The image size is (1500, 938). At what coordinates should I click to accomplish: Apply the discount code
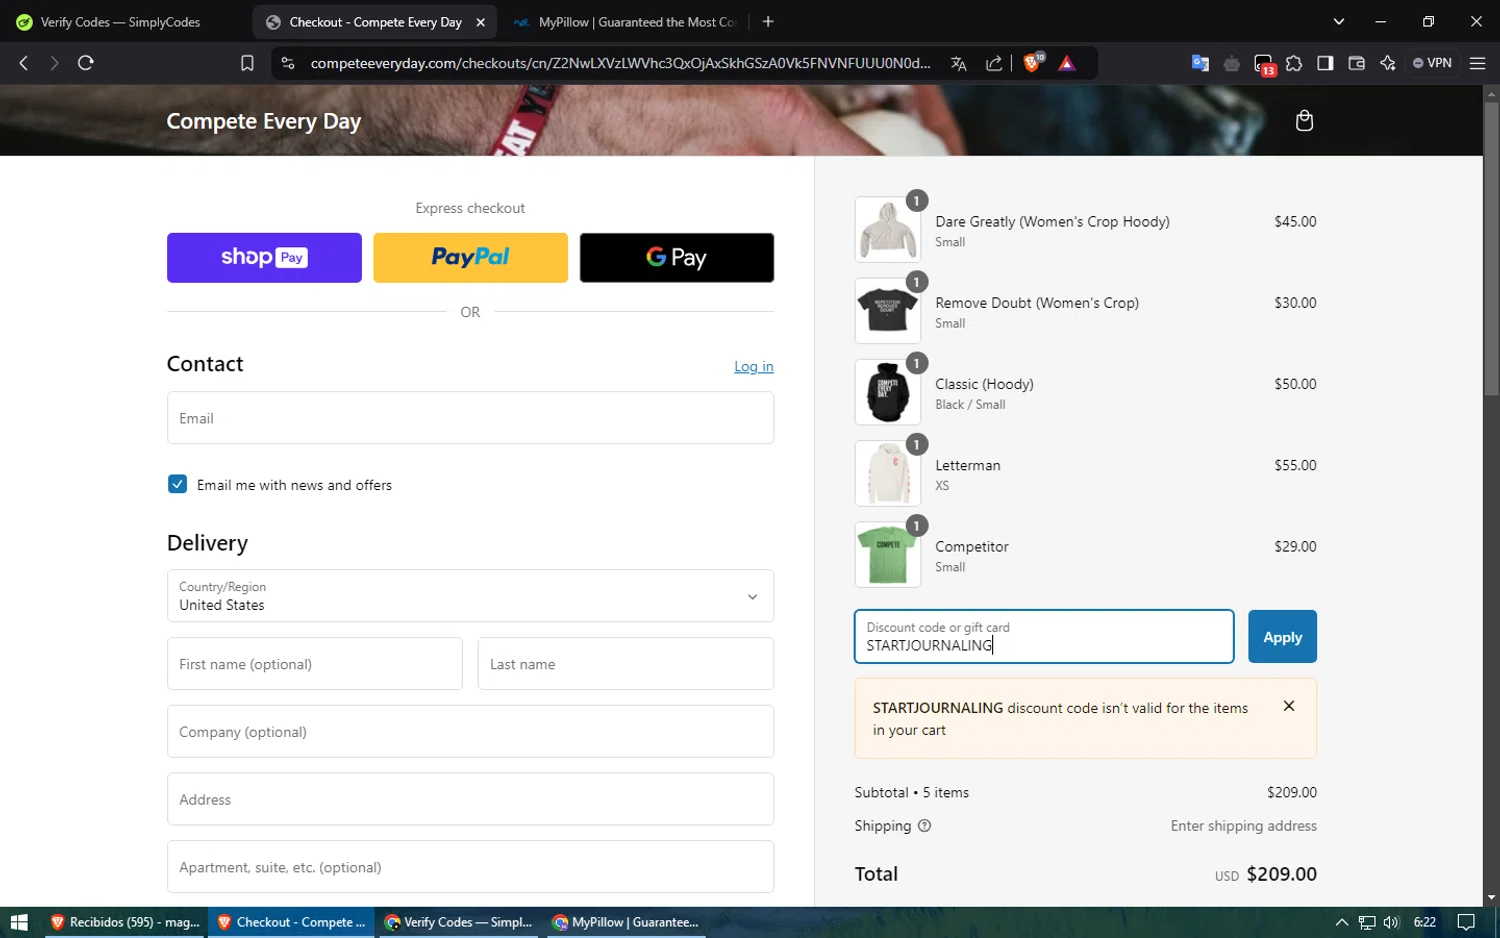tap(1282, 637)
